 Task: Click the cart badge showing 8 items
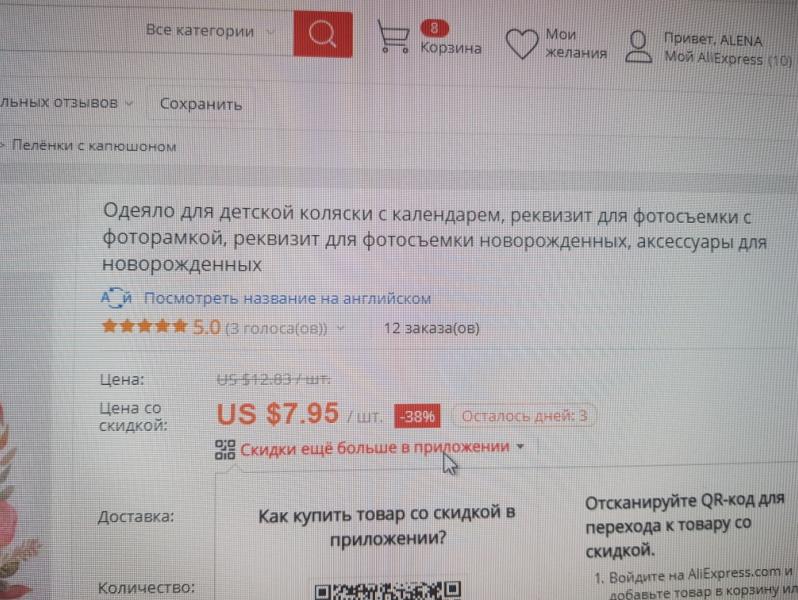[434, 28]
